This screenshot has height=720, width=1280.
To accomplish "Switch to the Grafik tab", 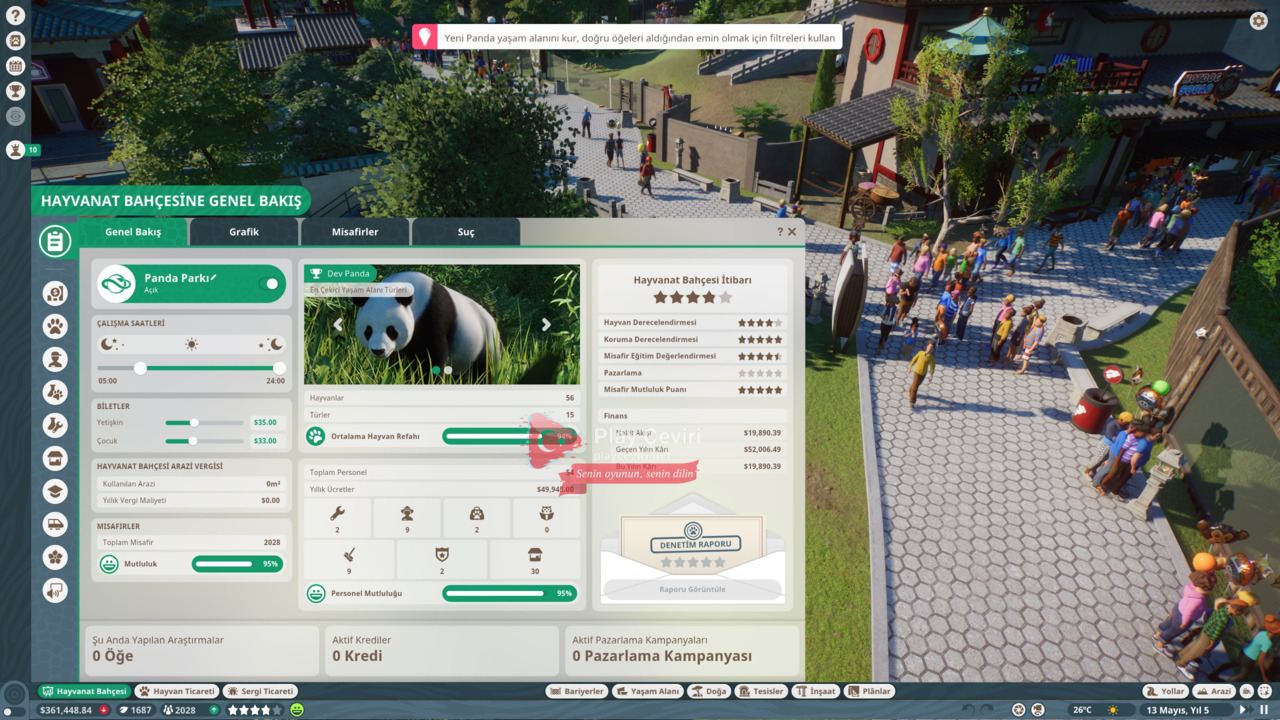I will coord(244,232).
